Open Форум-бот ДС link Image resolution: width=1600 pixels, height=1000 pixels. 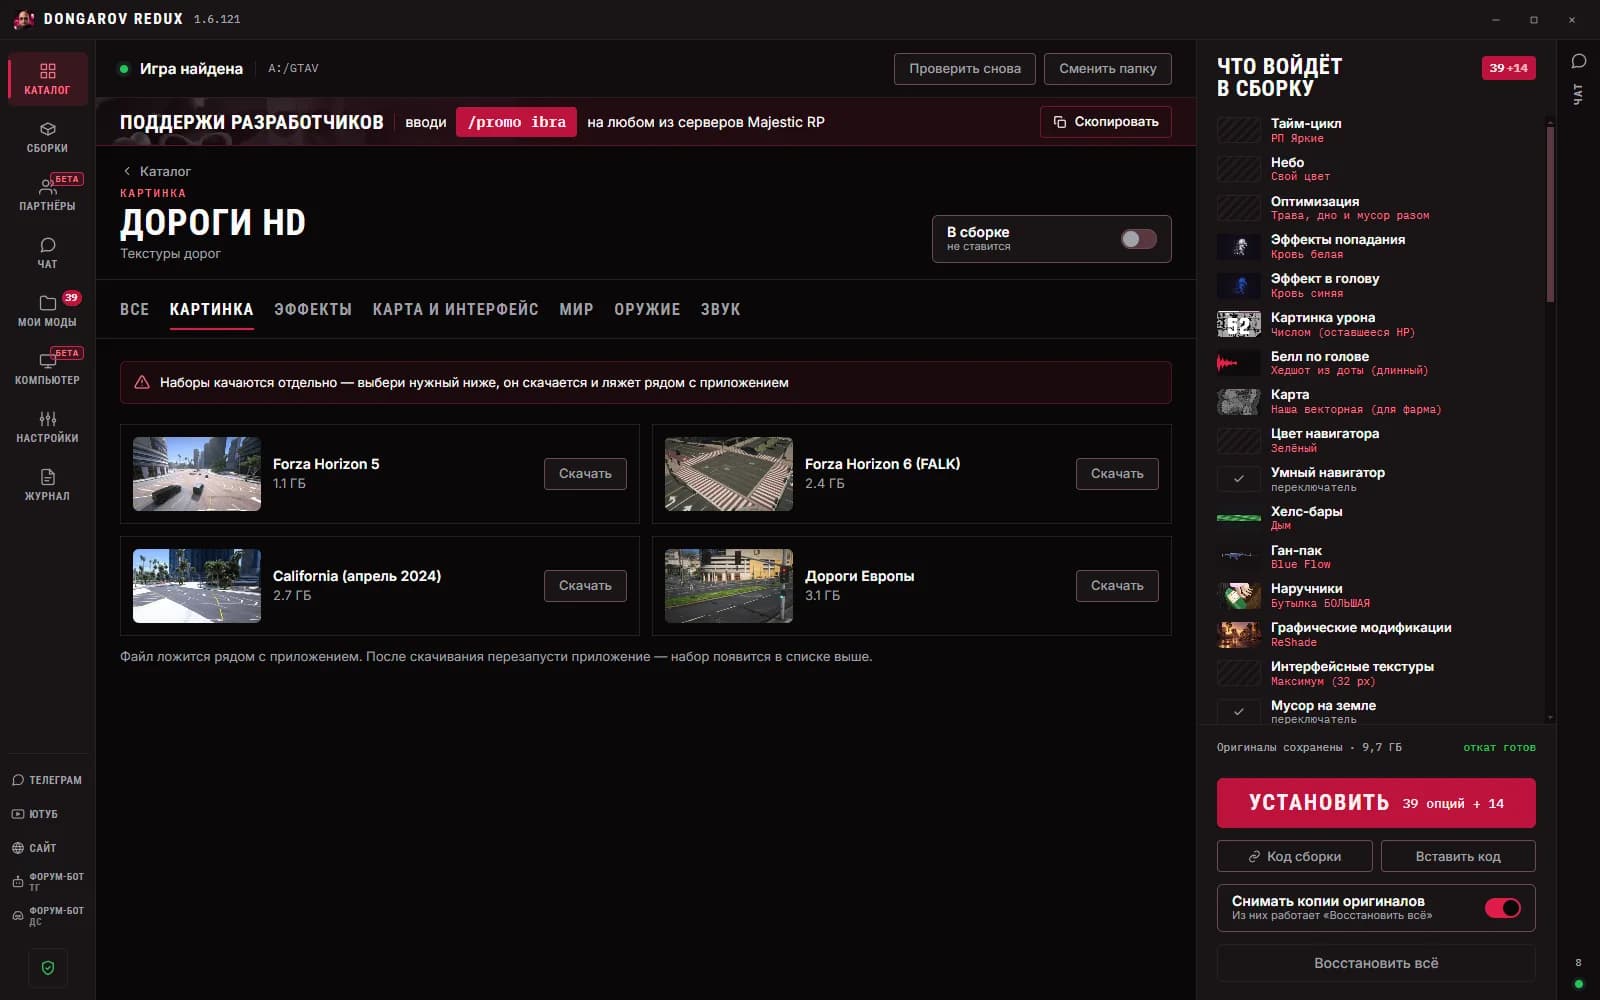47,916
